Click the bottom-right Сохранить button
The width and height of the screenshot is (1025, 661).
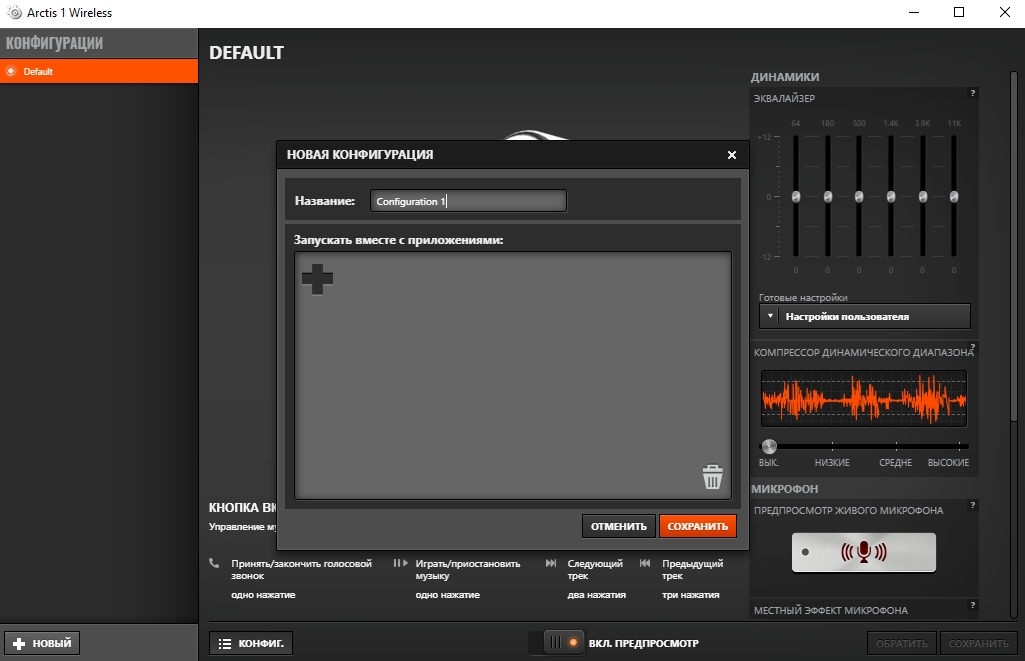978,643
